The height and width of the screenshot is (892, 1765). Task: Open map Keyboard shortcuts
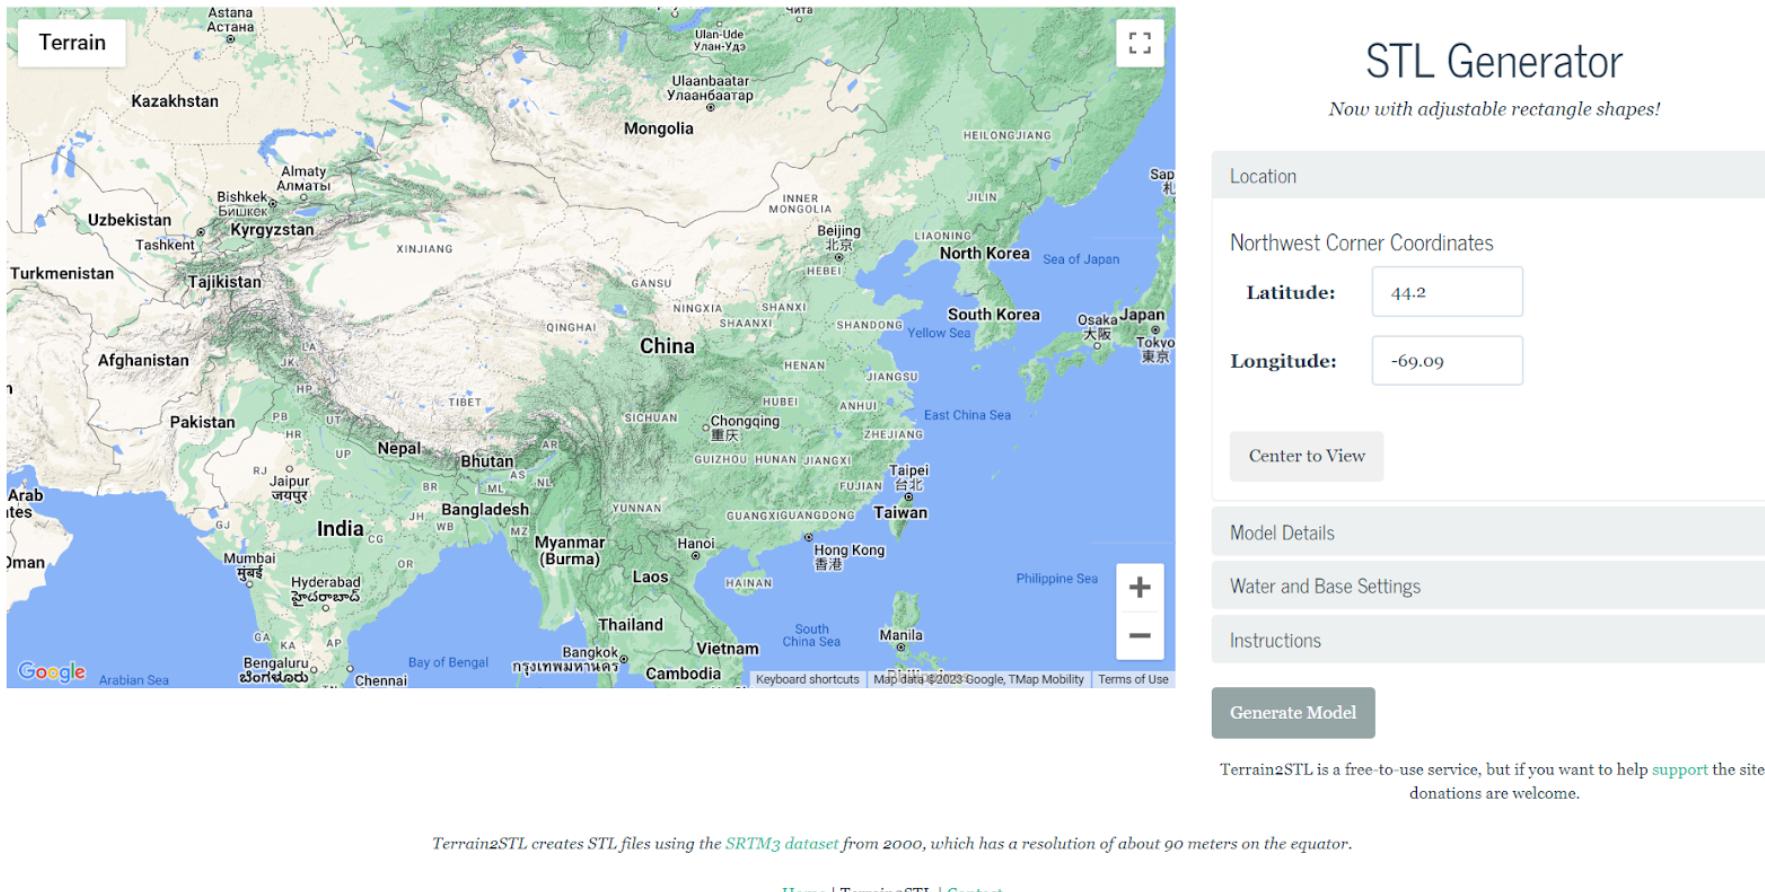tap(807, 679)
